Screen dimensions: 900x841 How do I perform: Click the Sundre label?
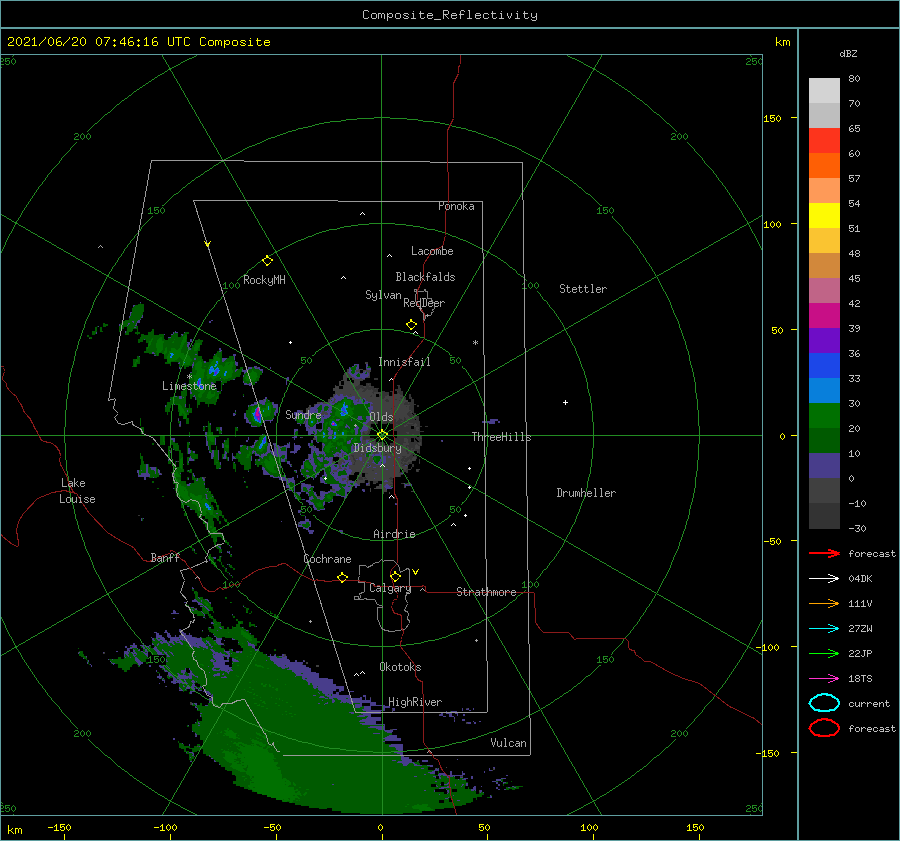coord(303,414)
